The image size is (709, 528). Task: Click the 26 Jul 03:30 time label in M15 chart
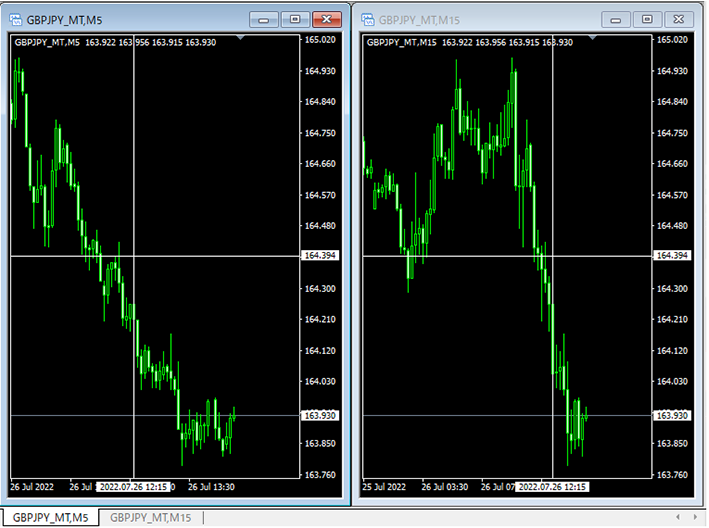click(x=444, y=487)
